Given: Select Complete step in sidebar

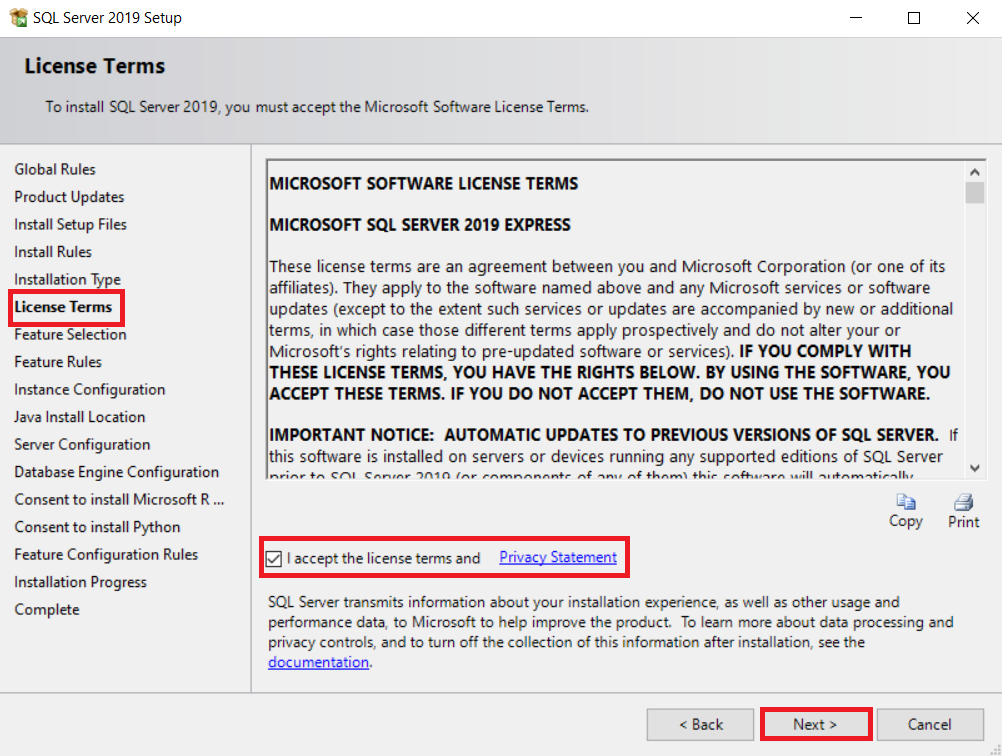Looking at the screenshot, I should [x=47, y=609].
